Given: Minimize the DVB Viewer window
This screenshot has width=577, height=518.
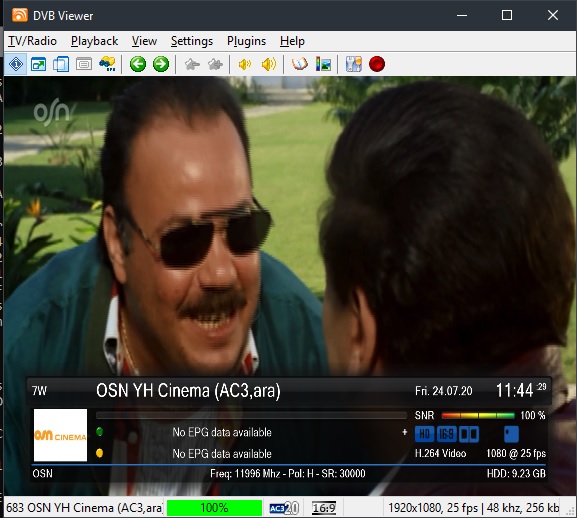Looking at the screenshot, I should click(462, 15).
